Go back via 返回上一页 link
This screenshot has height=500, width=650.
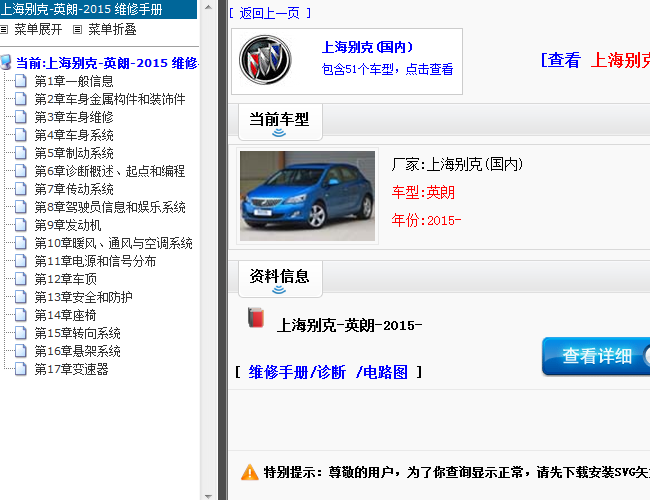270,13
